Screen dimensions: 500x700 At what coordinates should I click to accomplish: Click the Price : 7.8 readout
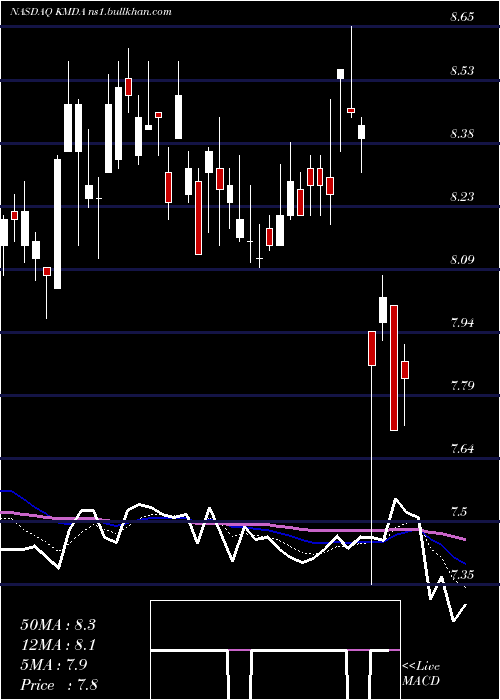click(x=59, y=685)
